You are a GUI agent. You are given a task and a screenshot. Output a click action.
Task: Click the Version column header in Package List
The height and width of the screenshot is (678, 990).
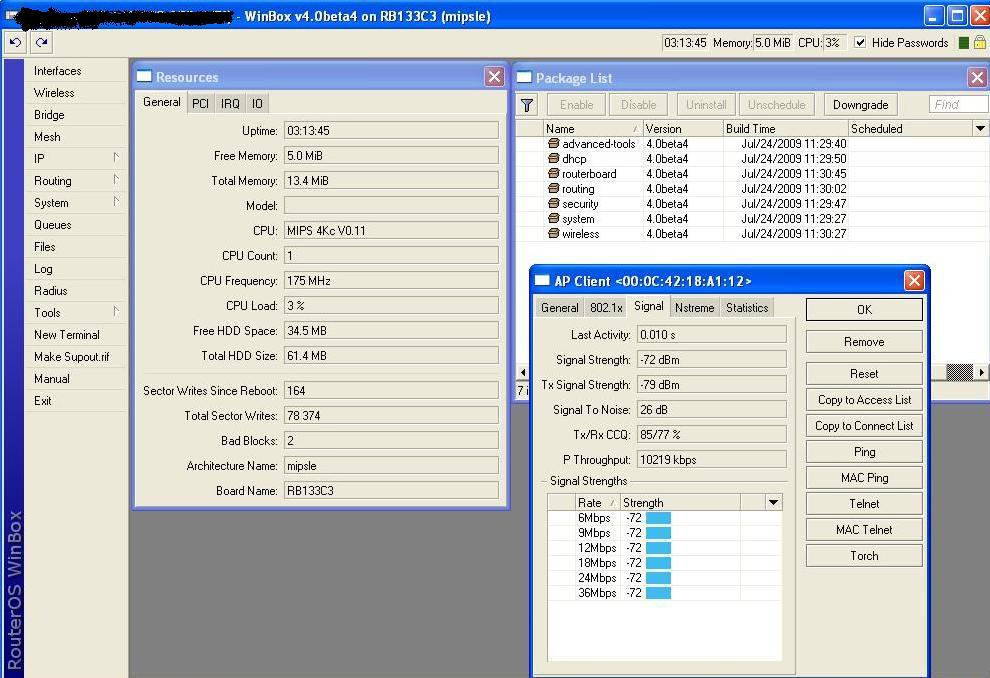683,128
